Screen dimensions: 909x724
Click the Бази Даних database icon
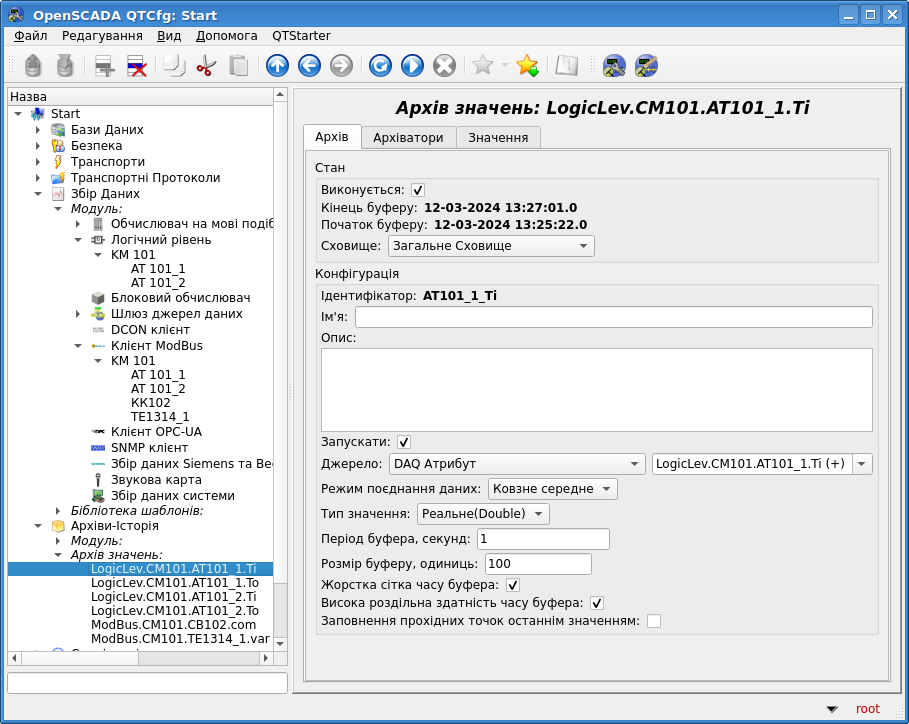pos(58,130)
